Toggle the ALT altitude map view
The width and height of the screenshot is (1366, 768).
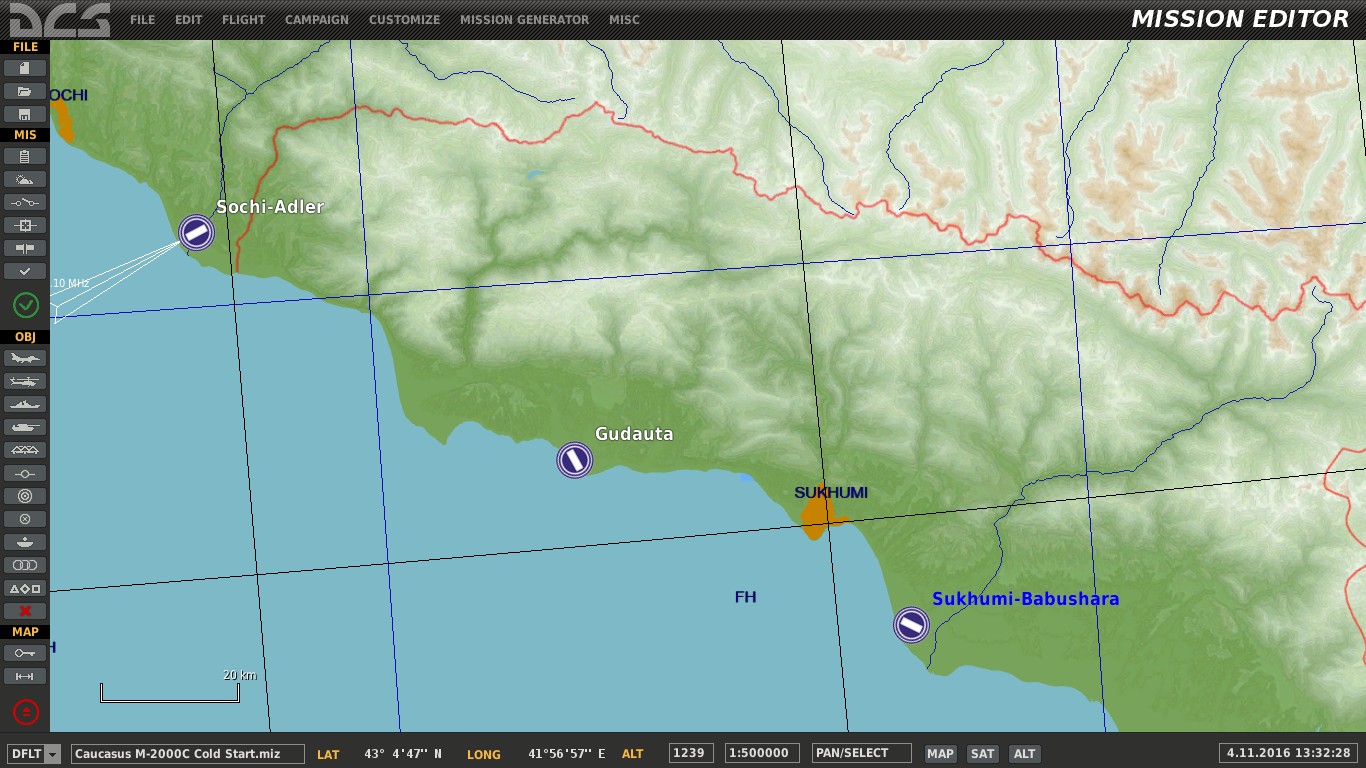coord(1024,754)
